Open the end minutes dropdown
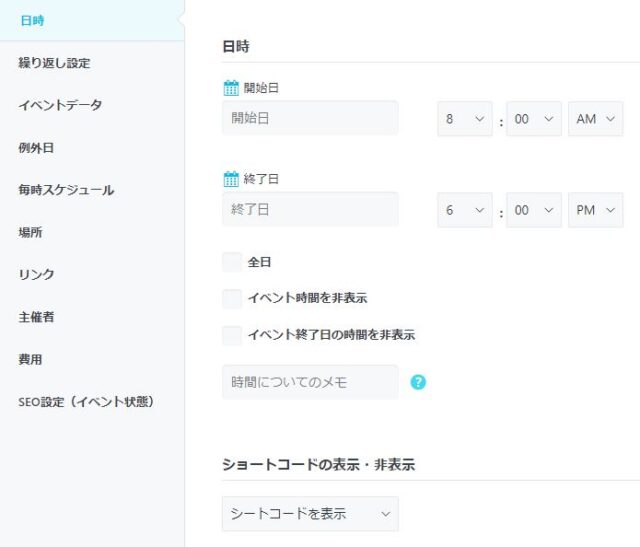Viewport: 640px width, 547px height. [533, 210]
